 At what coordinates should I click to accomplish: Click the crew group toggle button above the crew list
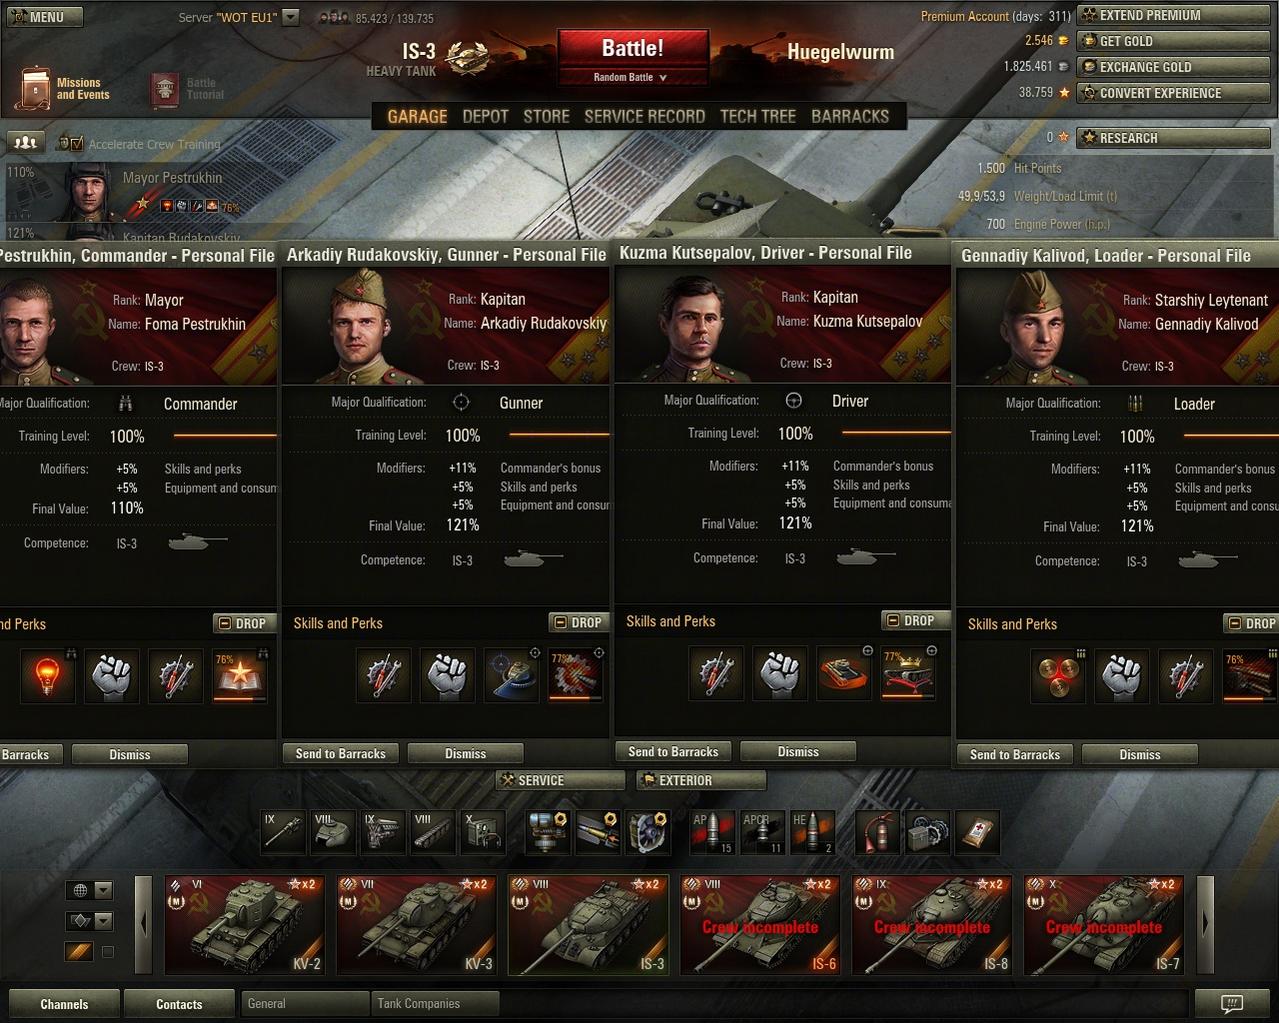[x=27, y=142]
